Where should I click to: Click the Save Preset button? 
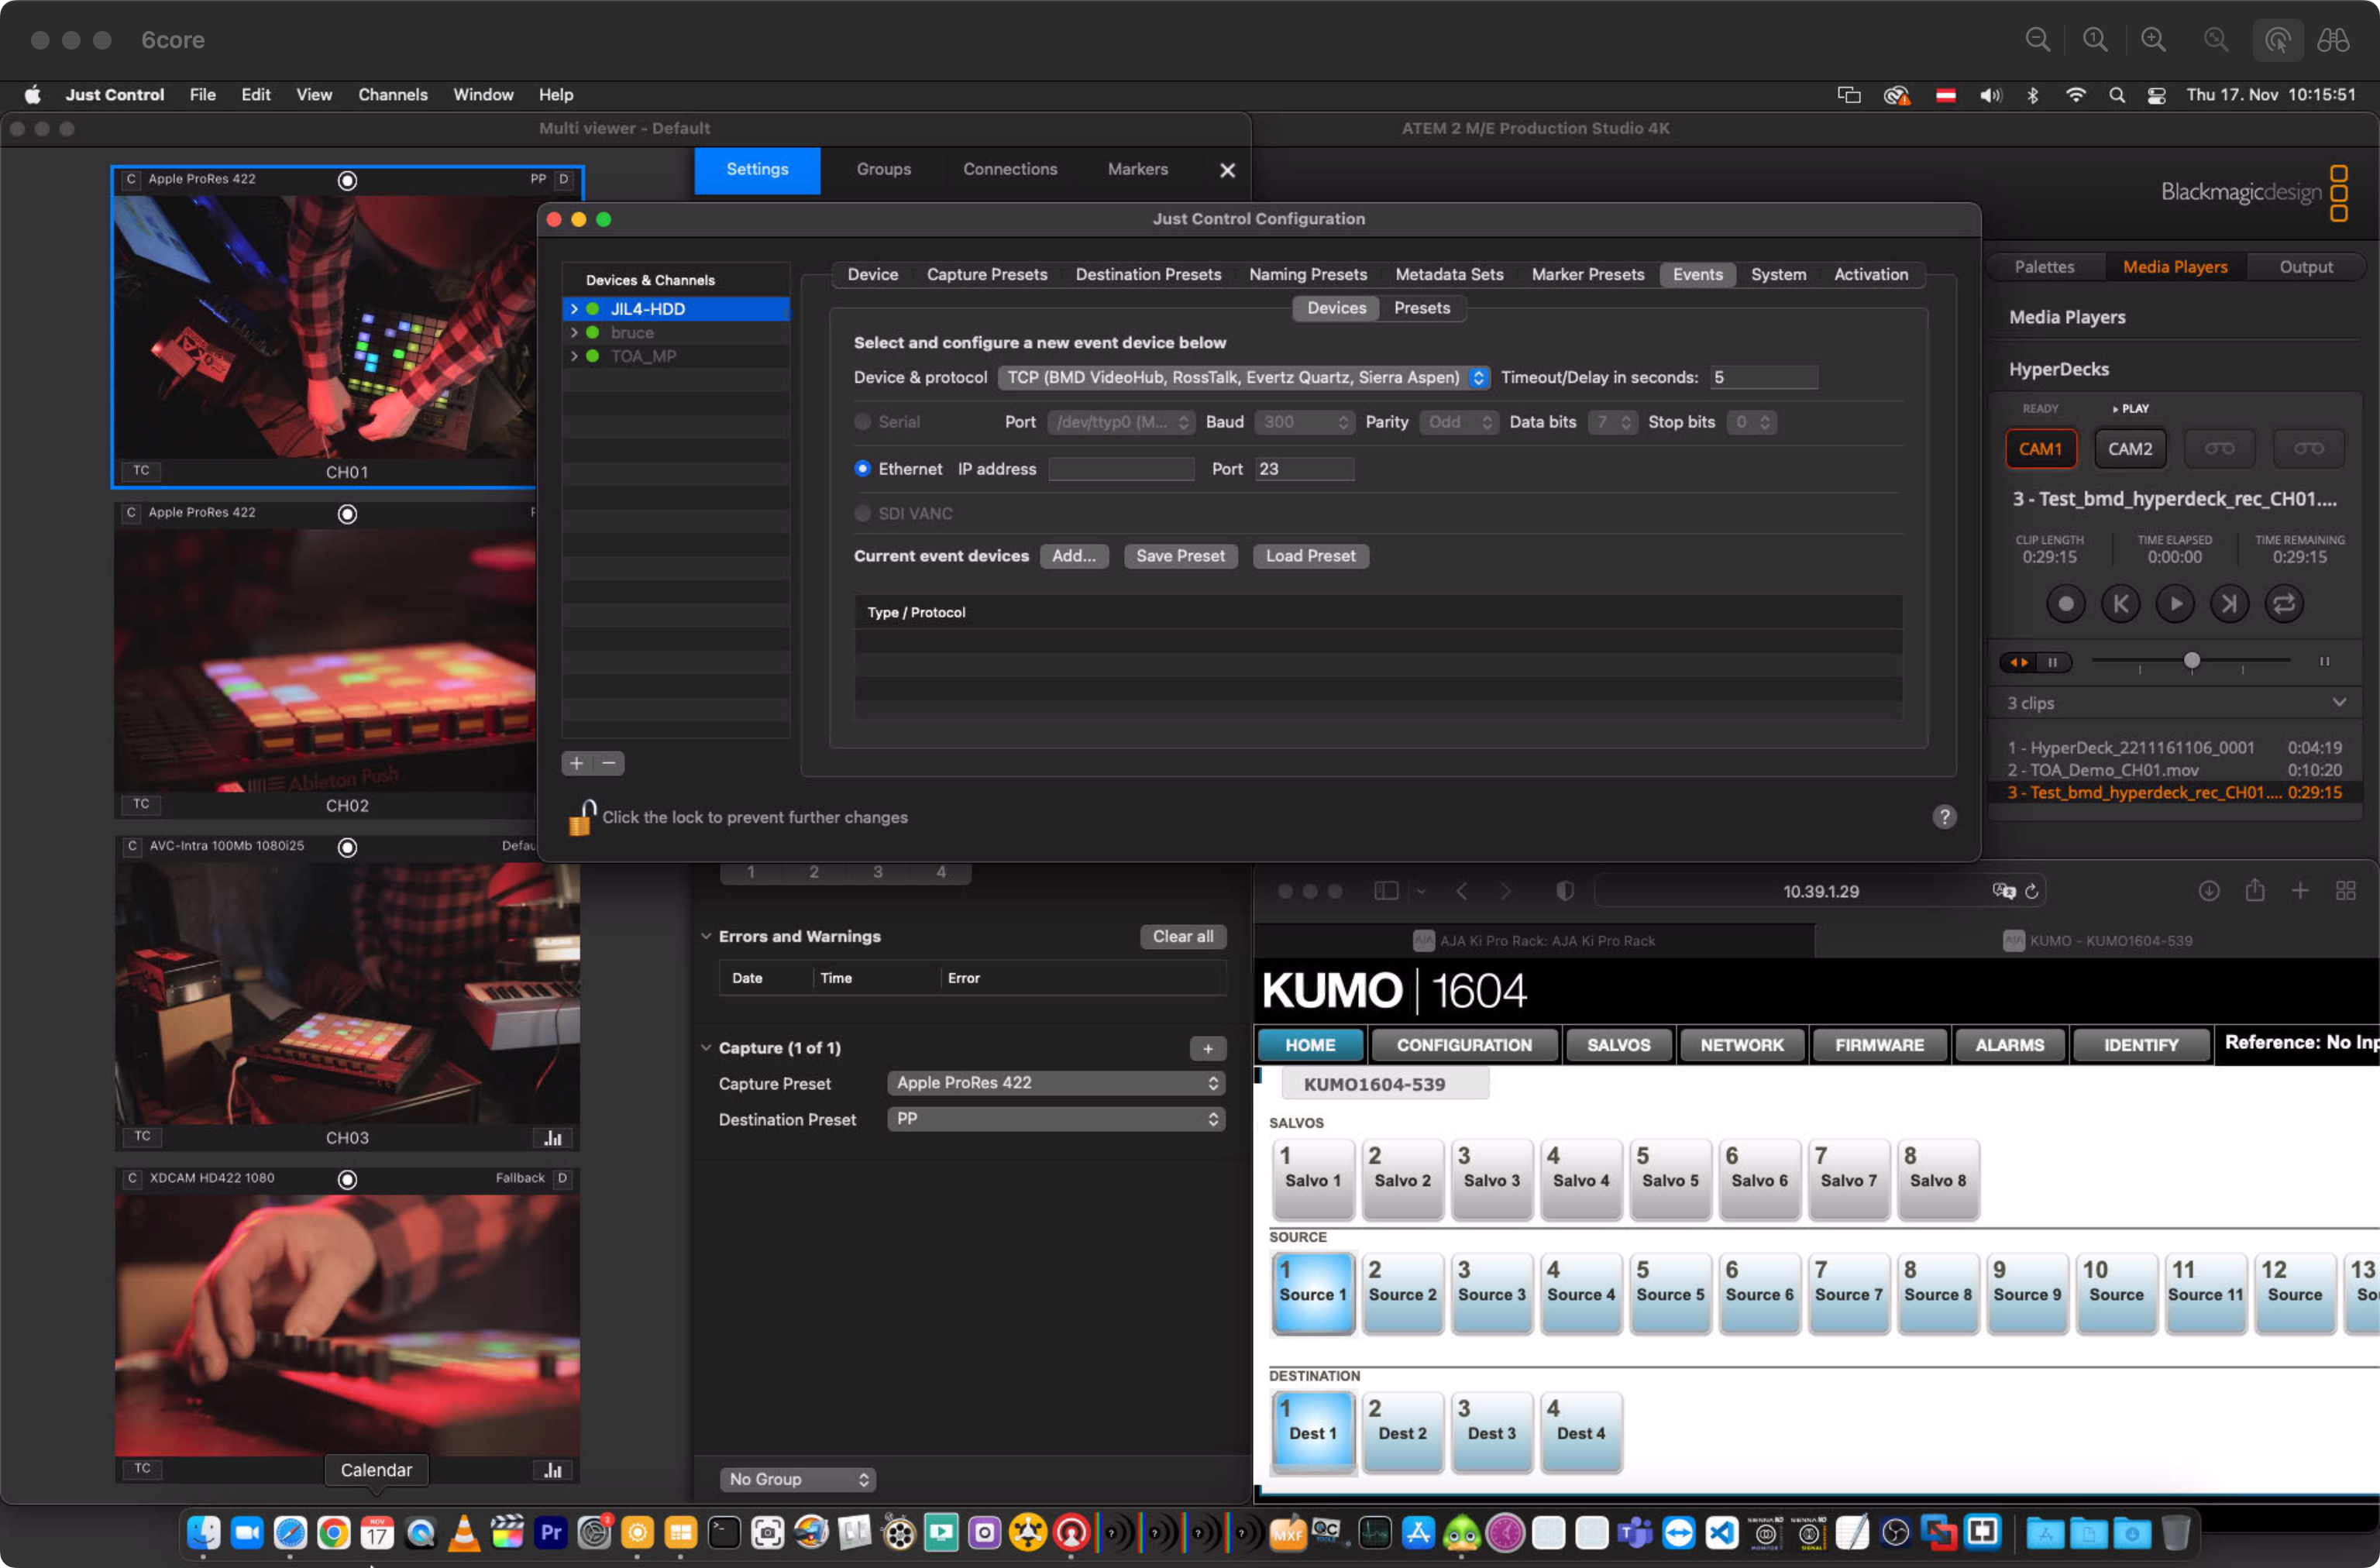coord(1180,556)
